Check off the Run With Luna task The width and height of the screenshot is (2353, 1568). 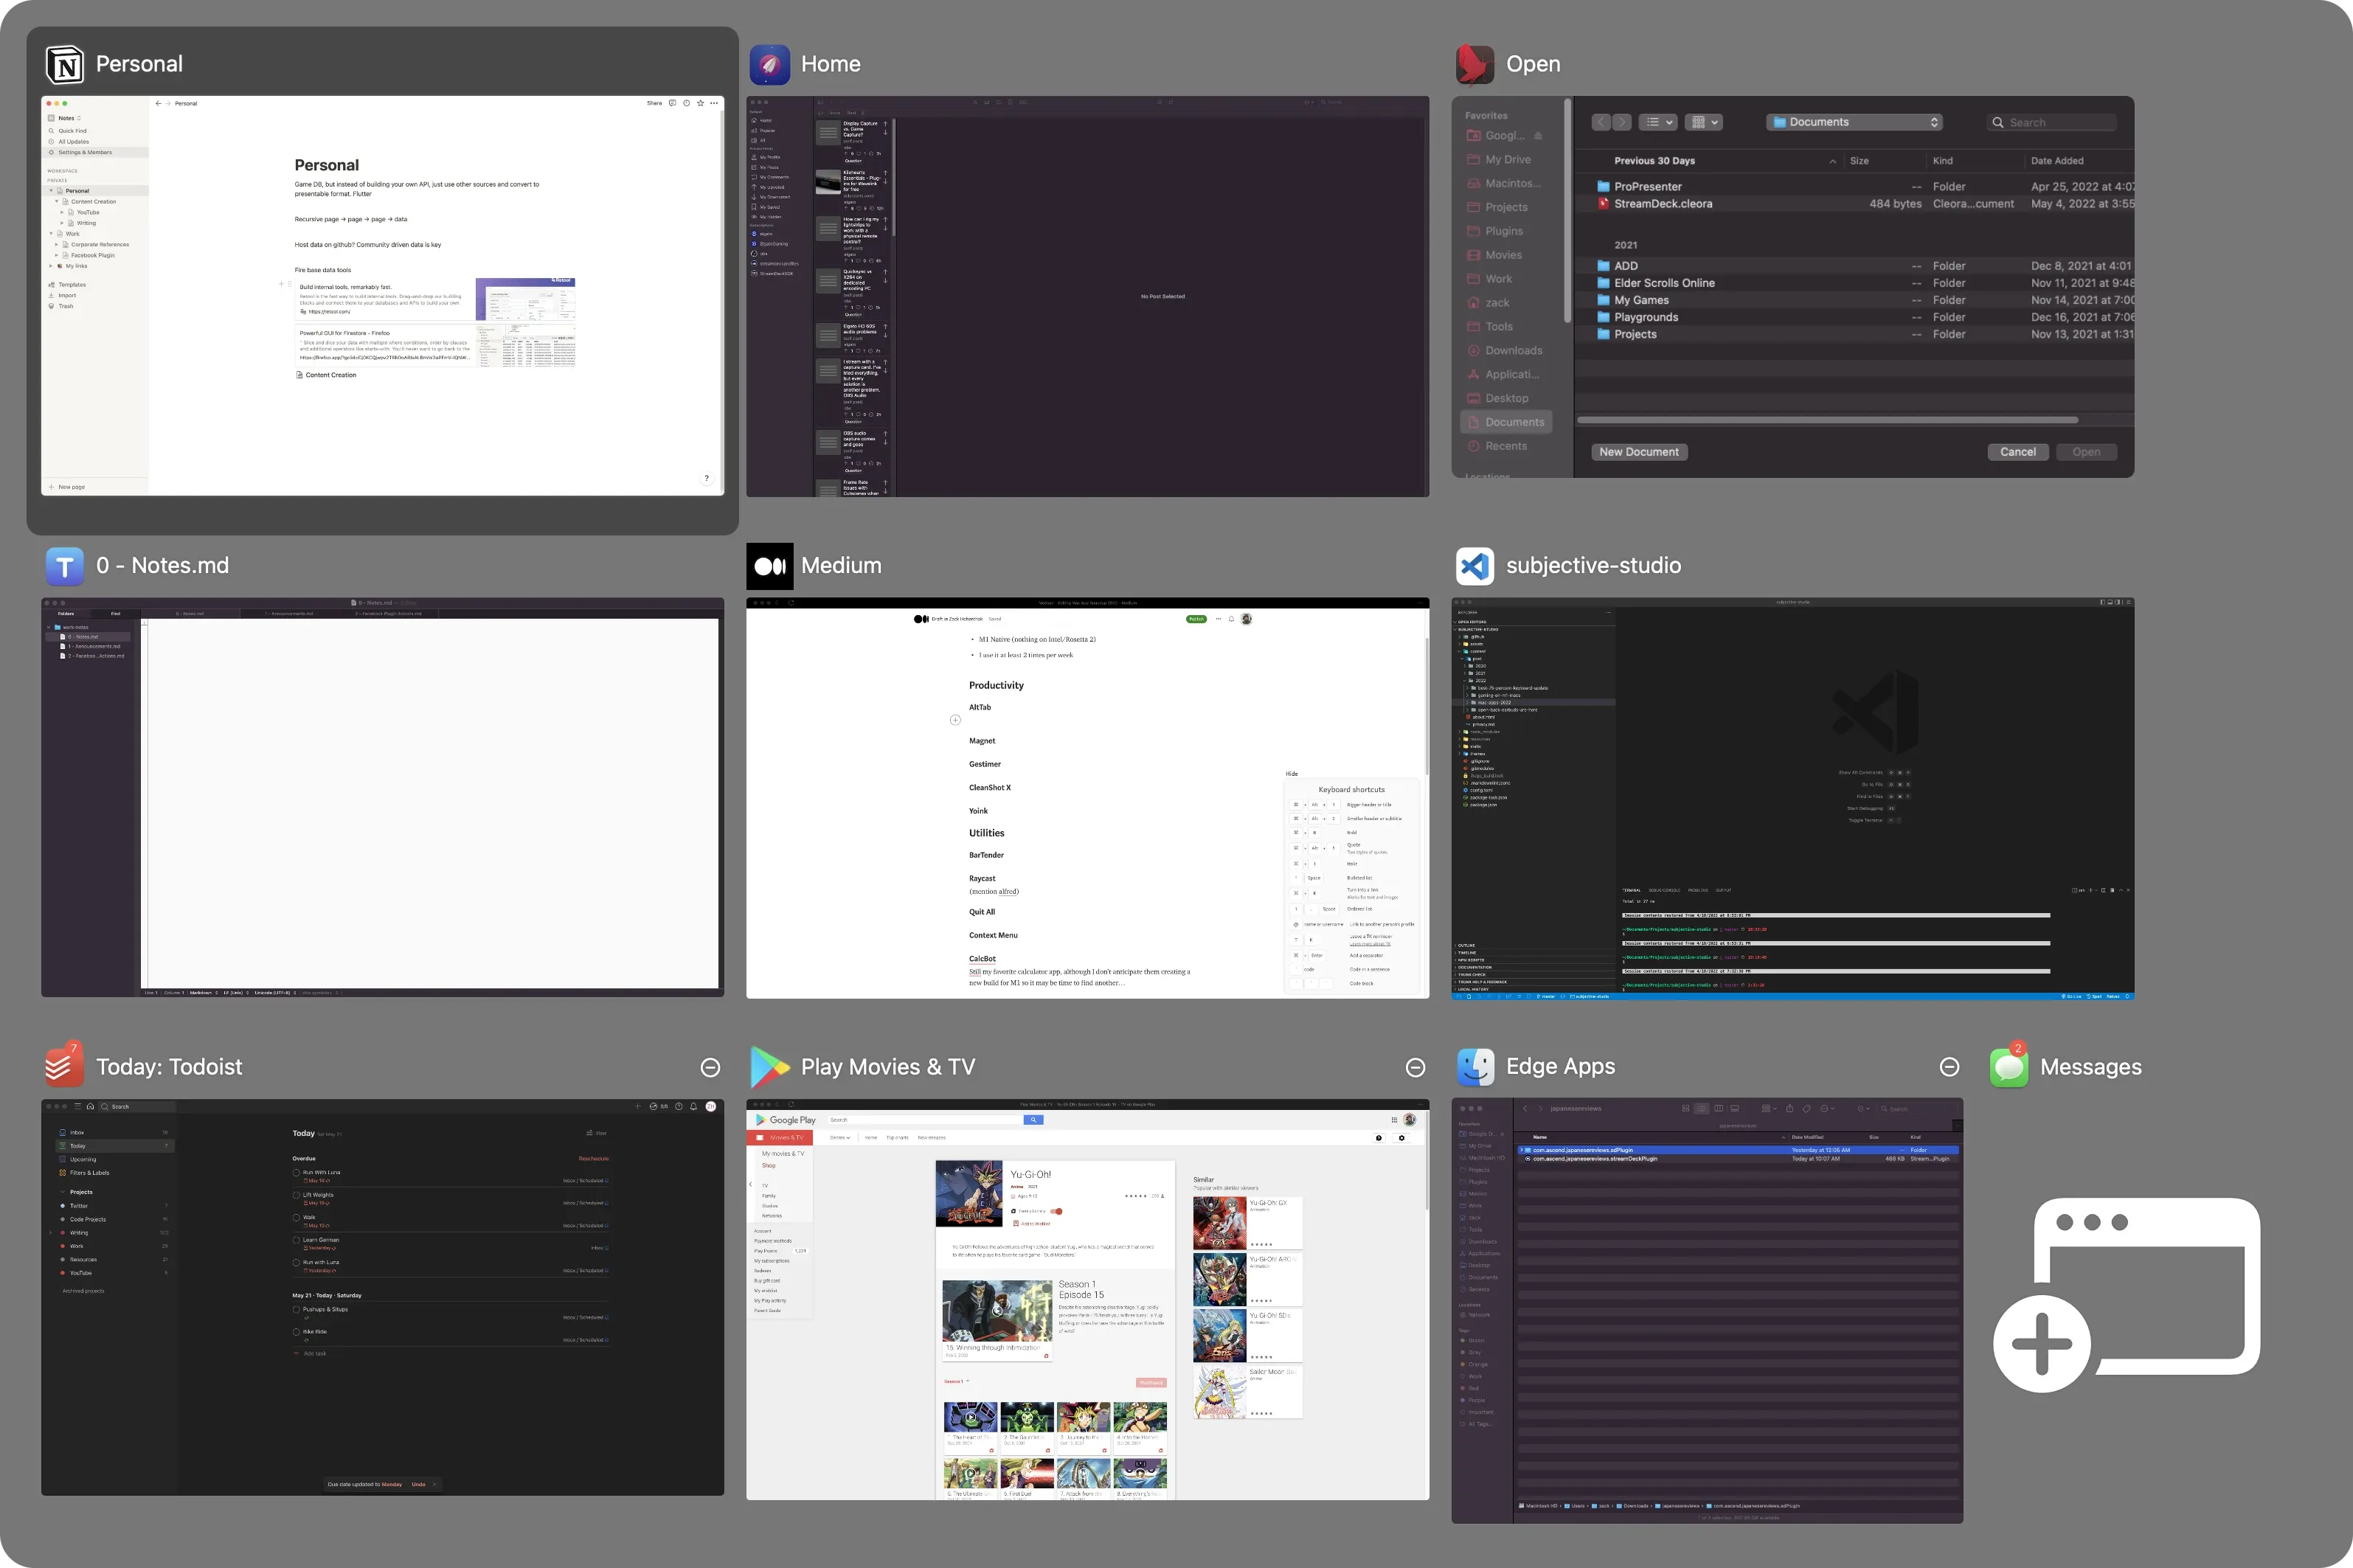[297, 1172]
